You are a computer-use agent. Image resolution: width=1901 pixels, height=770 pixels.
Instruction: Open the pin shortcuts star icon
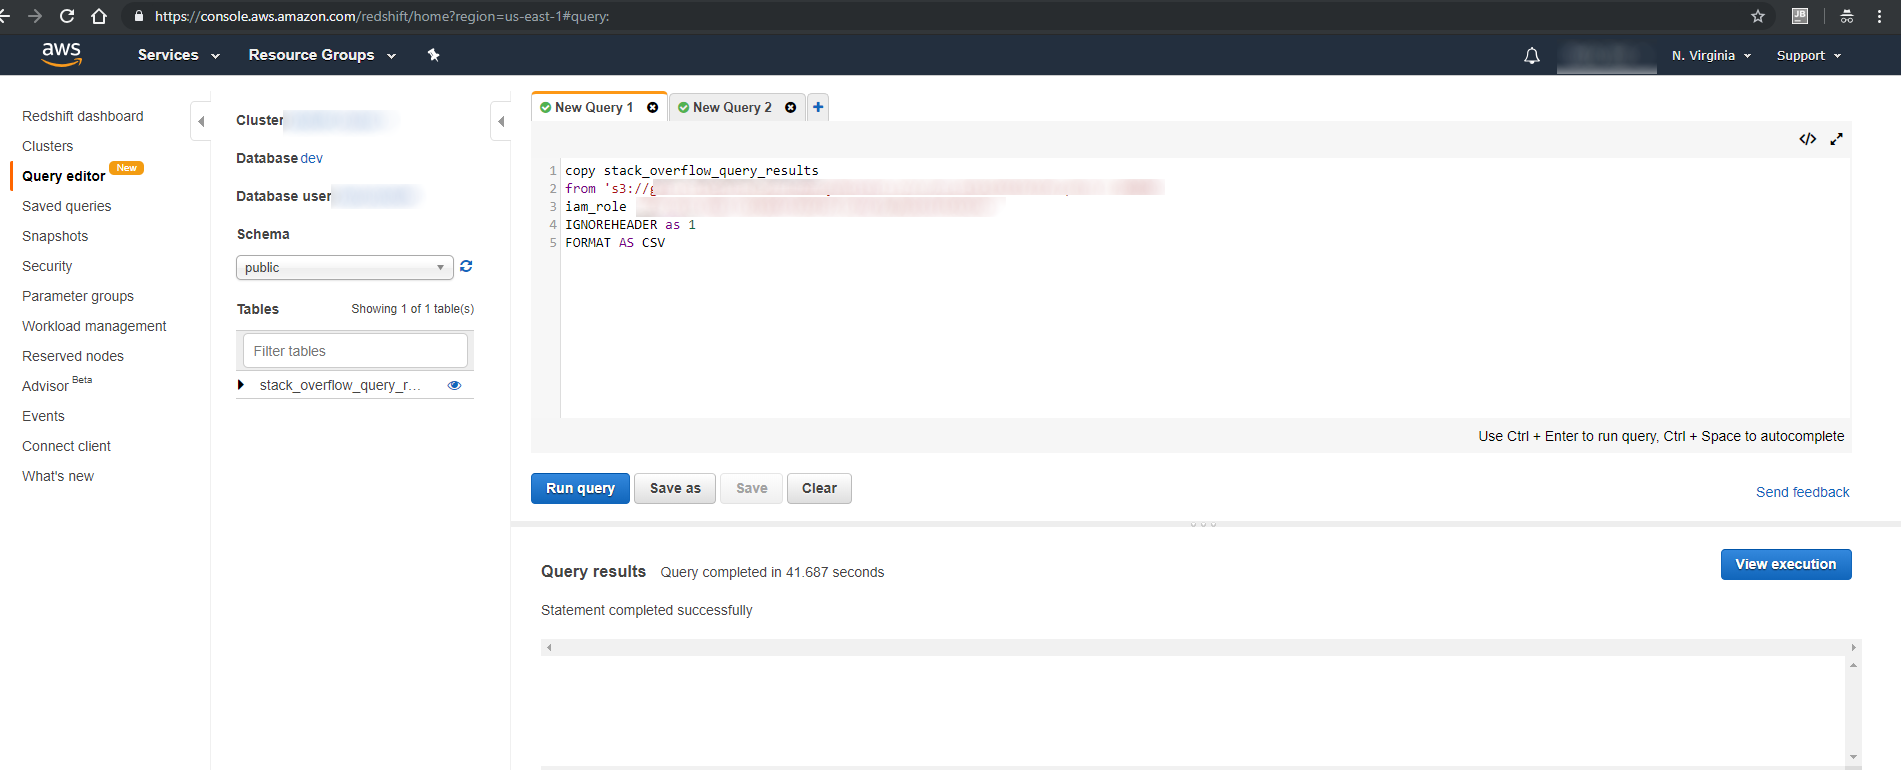433,55
